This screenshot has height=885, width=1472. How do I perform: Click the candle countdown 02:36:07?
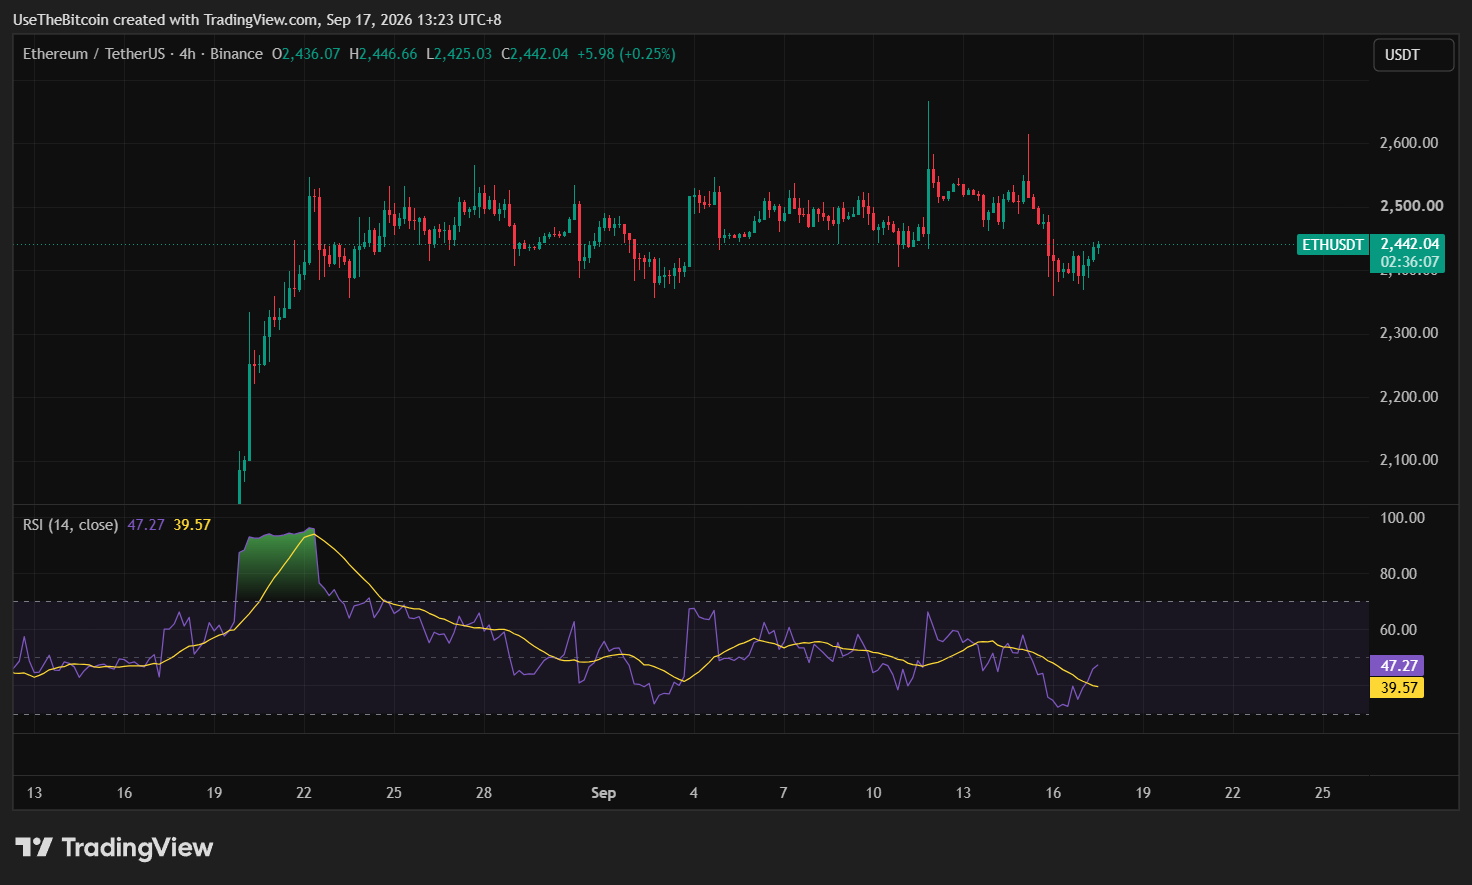pyautogui.click(x=1409, y=262)
